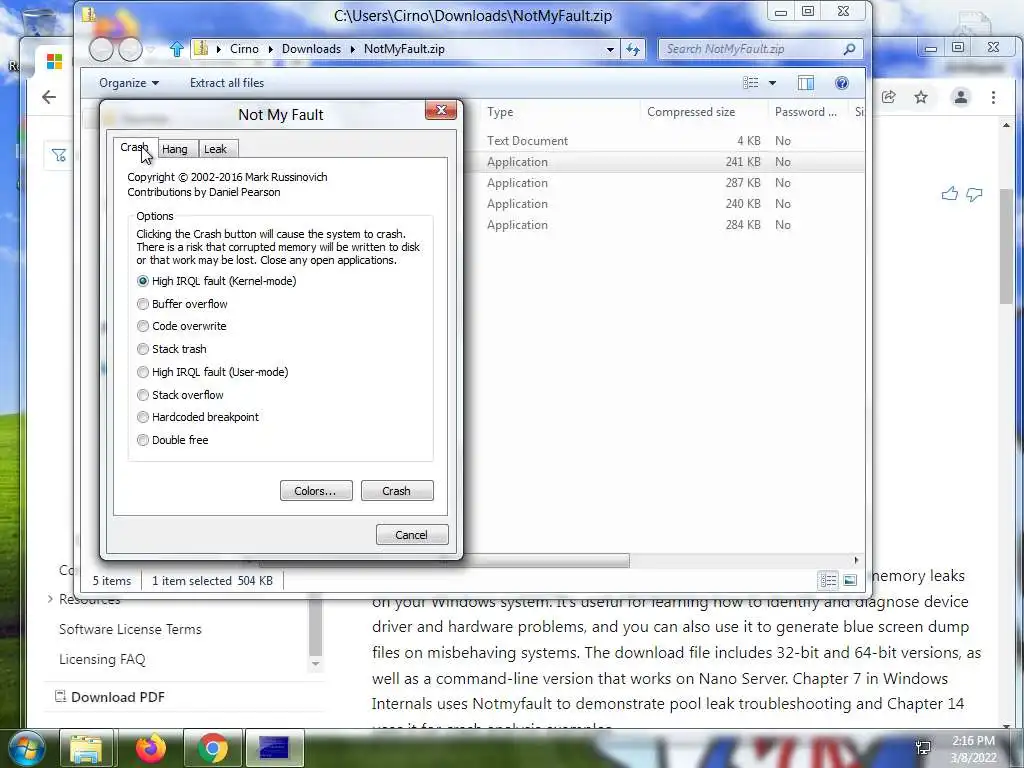The height and width of the screenshot is (768, 1024).
Task: Open Explorer help icon
Action: click(x=842, y=83)
